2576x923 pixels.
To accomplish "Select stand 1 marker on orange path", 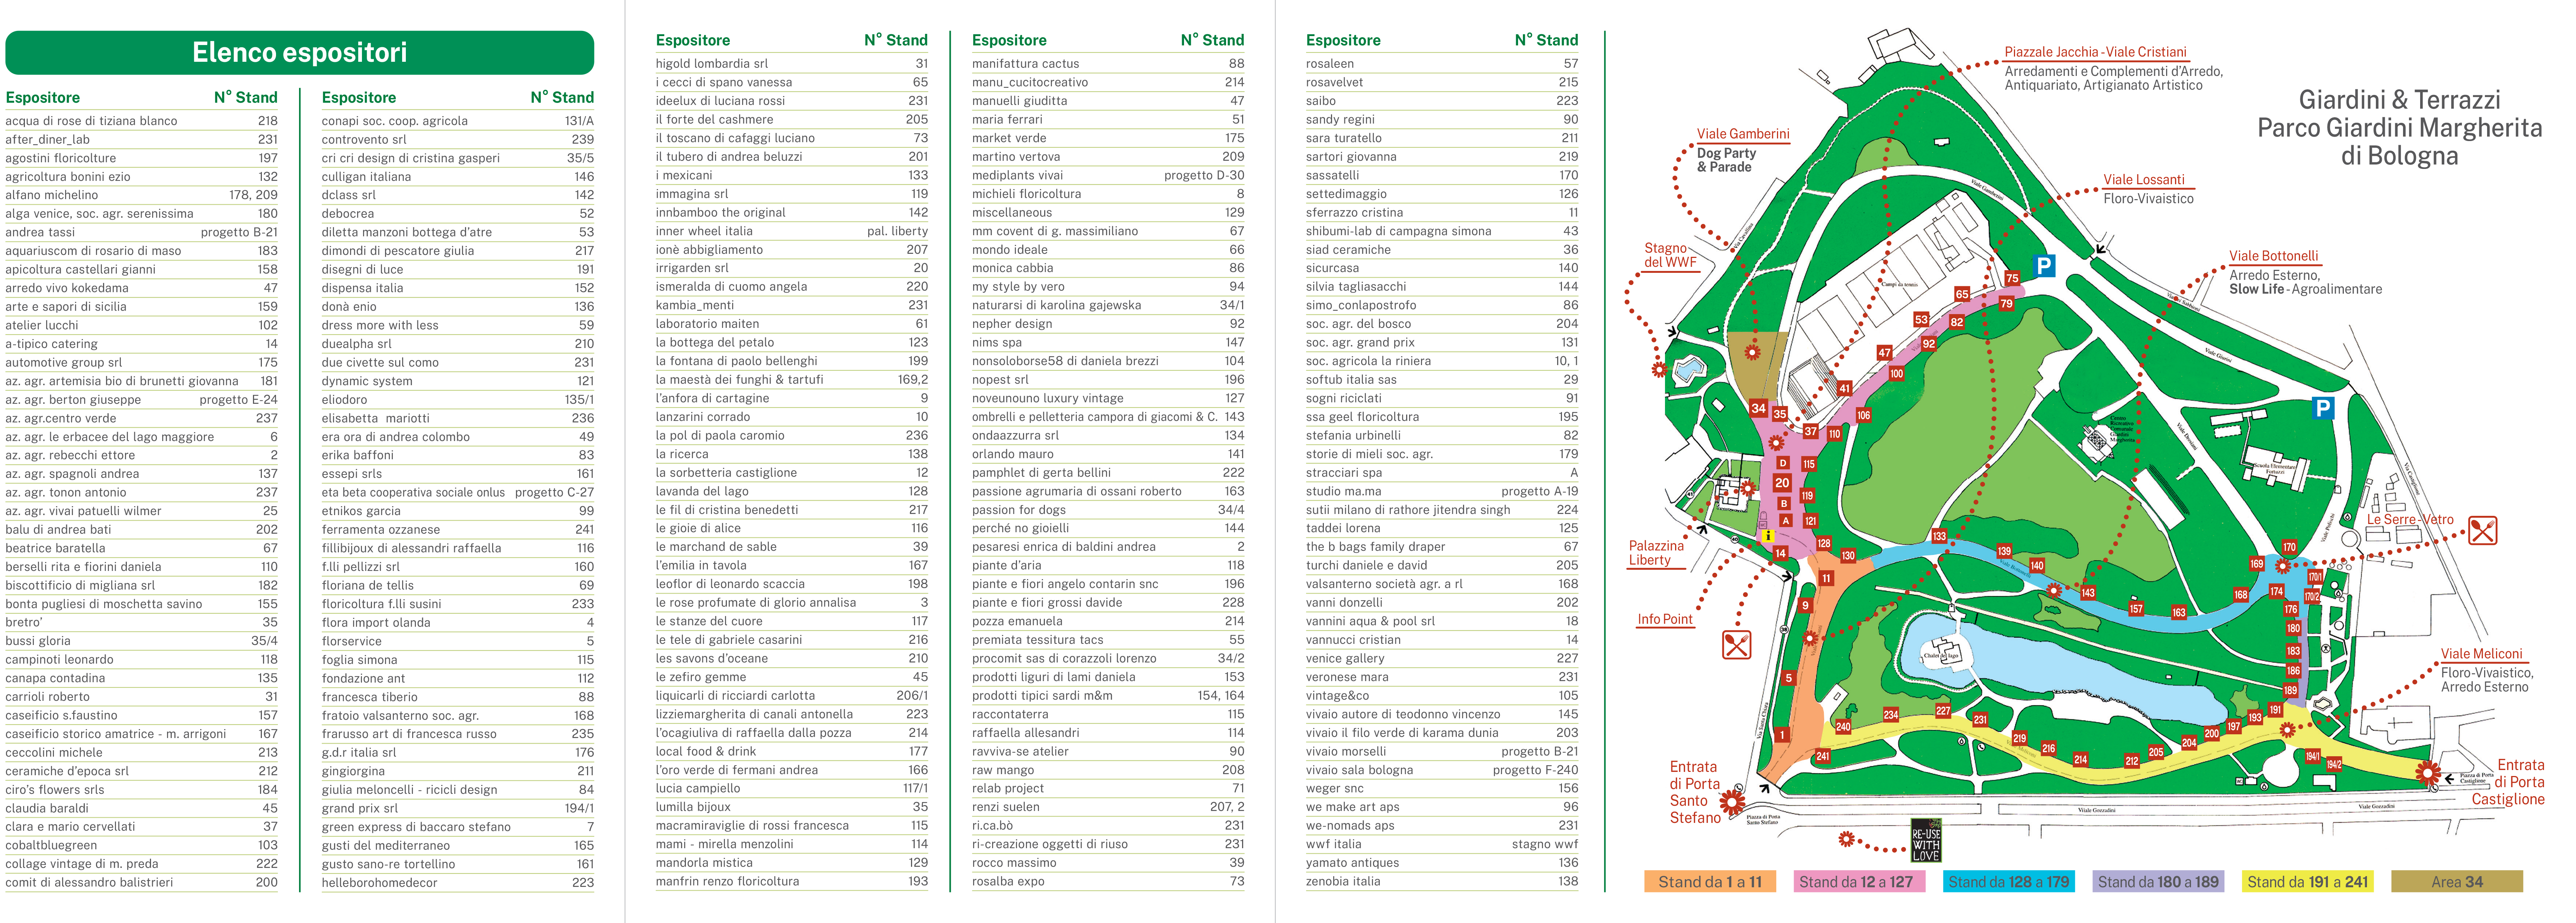I will 1782,735.
